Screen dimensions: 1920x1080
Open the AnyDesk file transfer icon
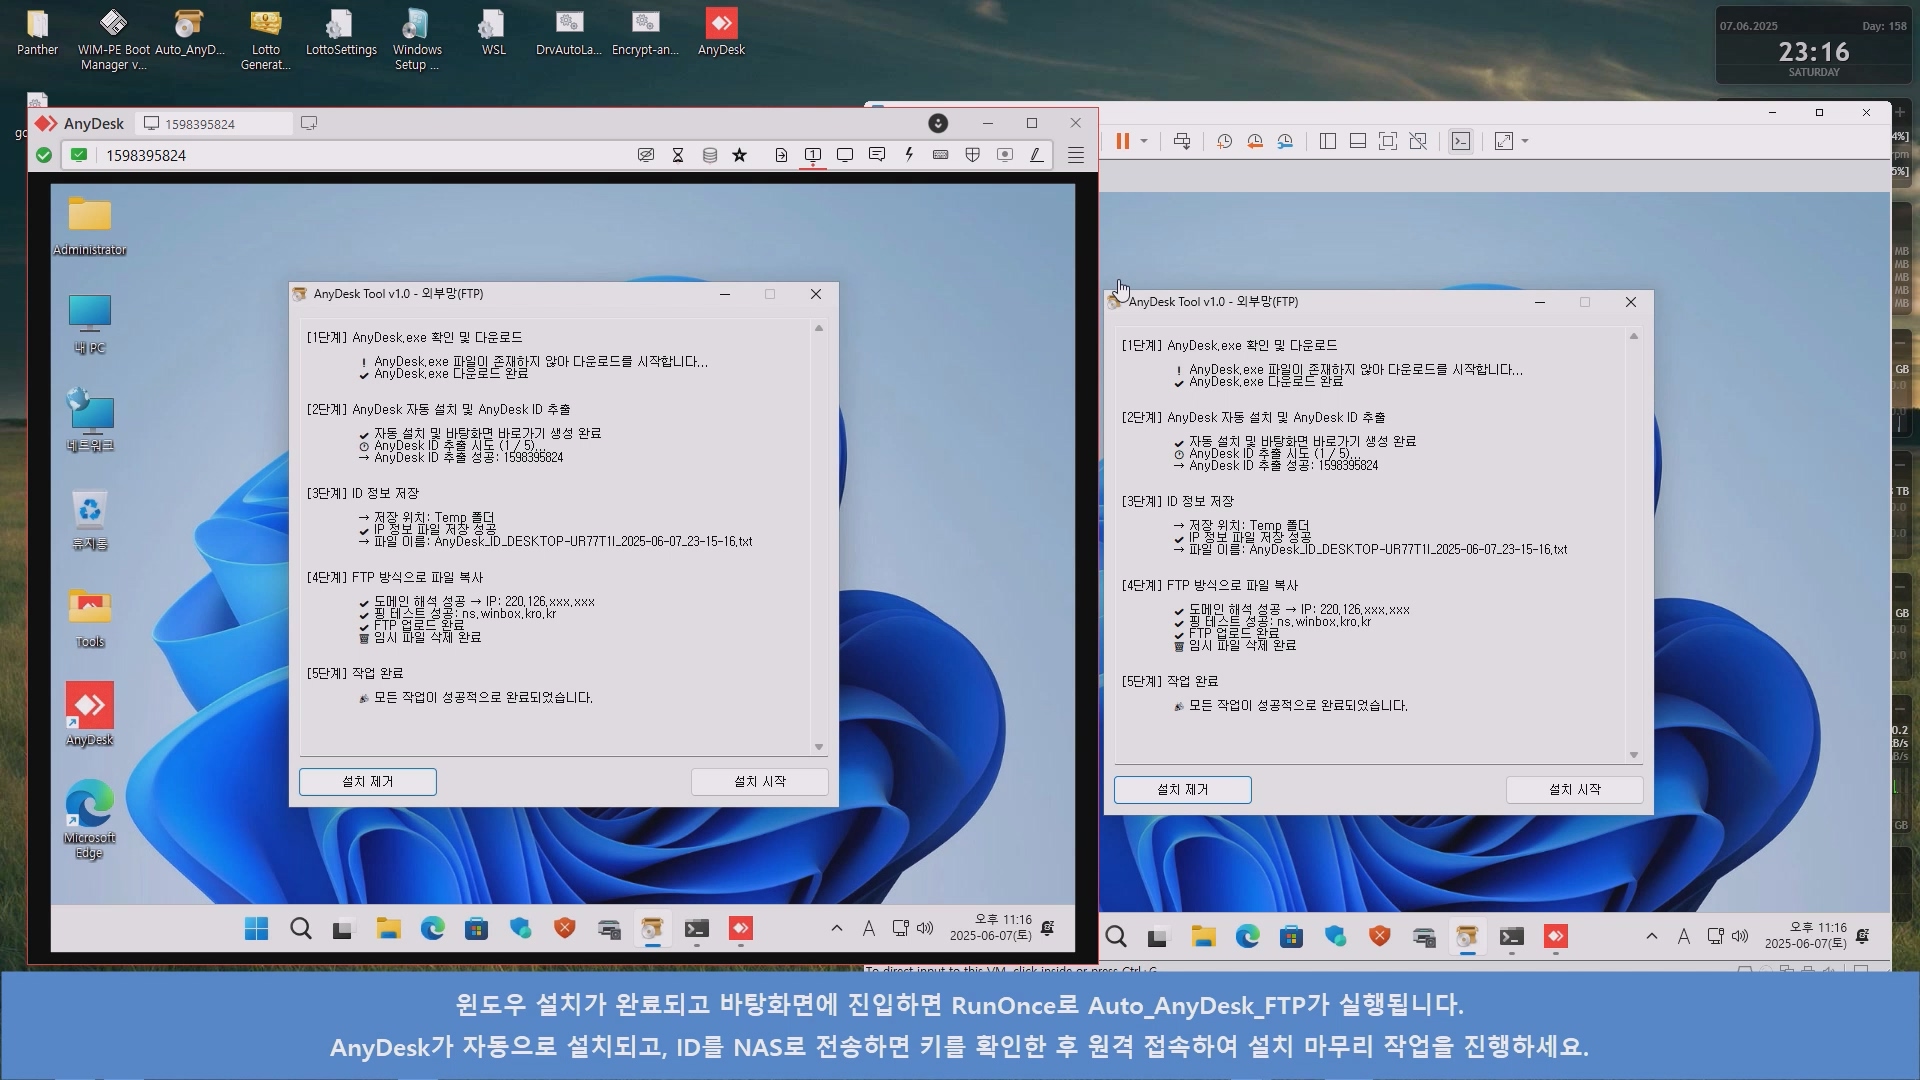click(x=781, y=155)
